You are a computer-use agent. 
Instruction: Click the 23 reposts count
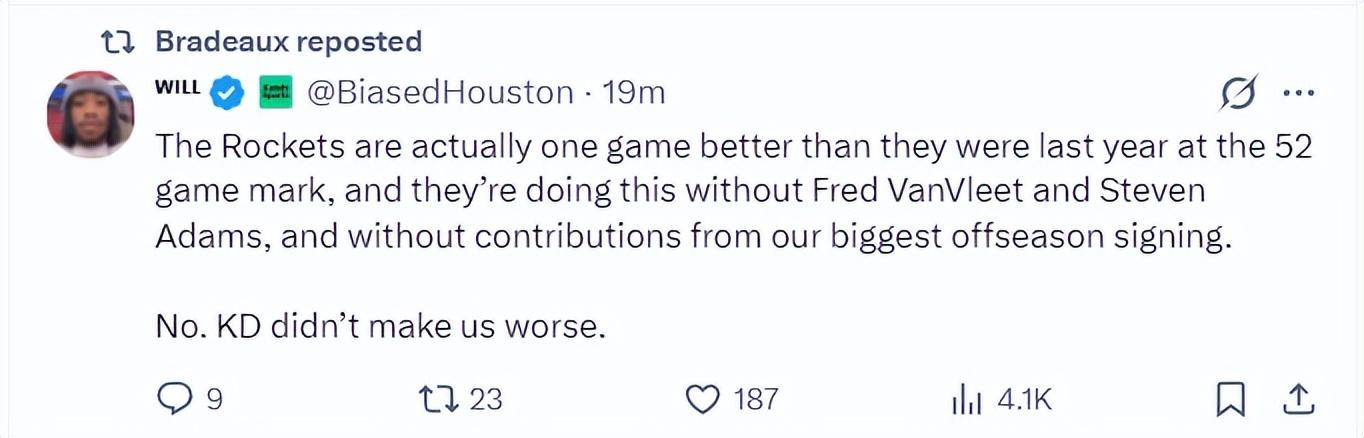485,400
